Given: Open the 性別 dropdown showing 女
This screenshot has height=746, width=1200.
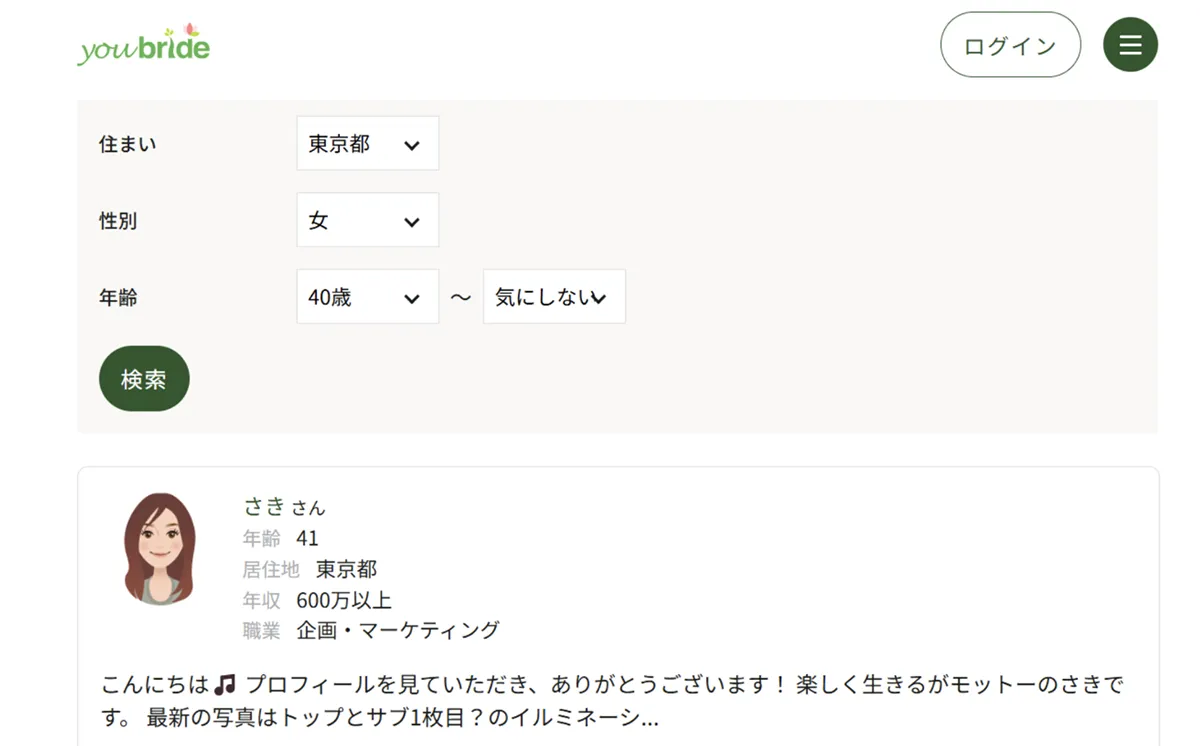Looking at the screenshot, I should click(367, 220).
